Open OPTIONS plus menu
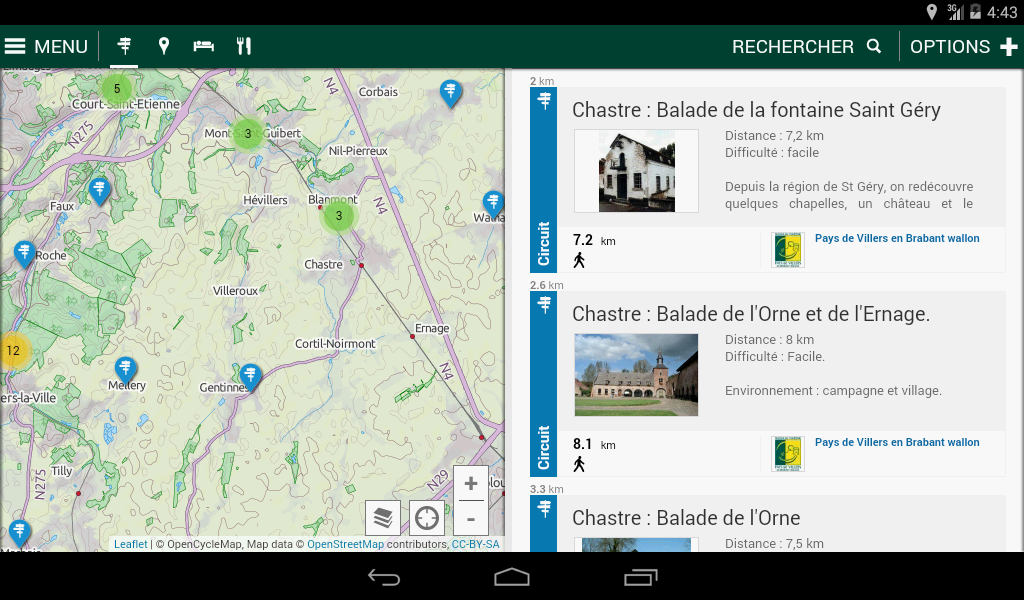This screenshot has width=1024, height=600. (x=963, y=46)
